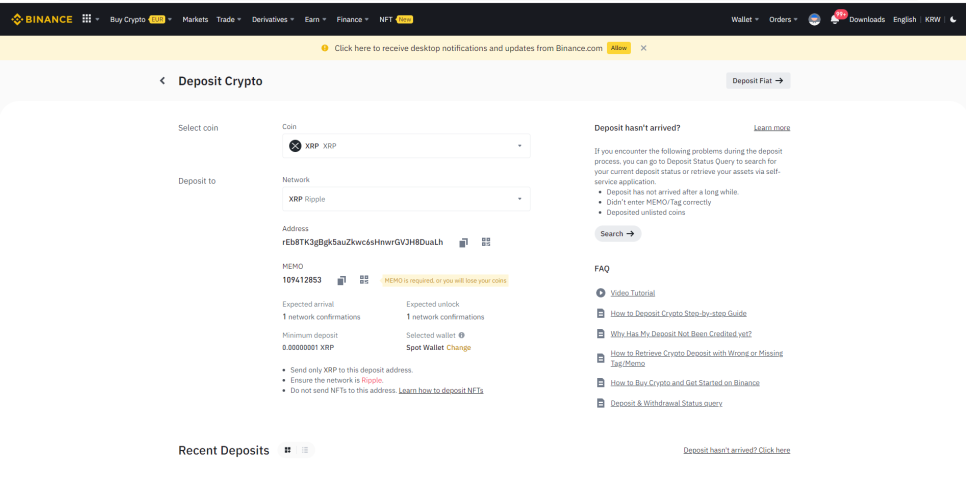The width and height of the screenshot is (966, 478).
Task: Switch Recent Deposits to list view
Action: pyautogui.click(x=305, y=450)
